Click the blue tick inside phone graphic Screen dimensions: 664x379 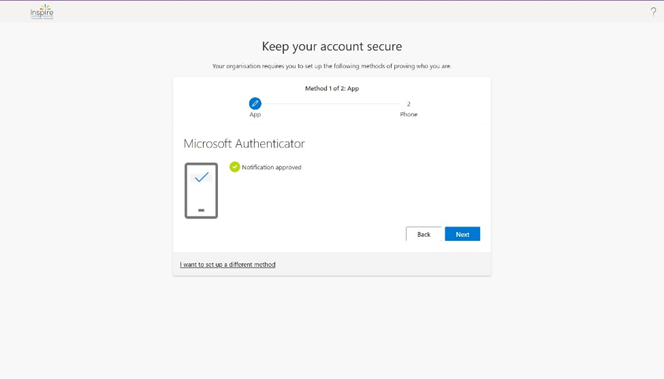pos(202,177)
